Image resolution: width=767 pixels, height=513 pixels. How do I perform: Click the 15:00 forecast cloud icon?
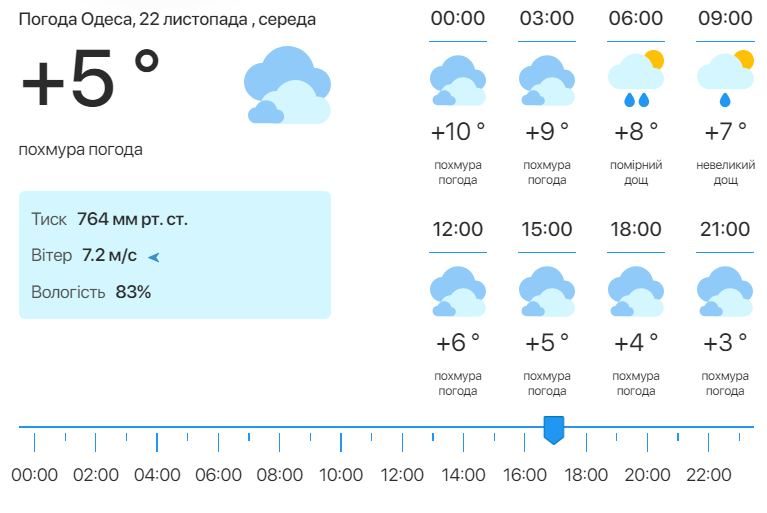[546, 292]
